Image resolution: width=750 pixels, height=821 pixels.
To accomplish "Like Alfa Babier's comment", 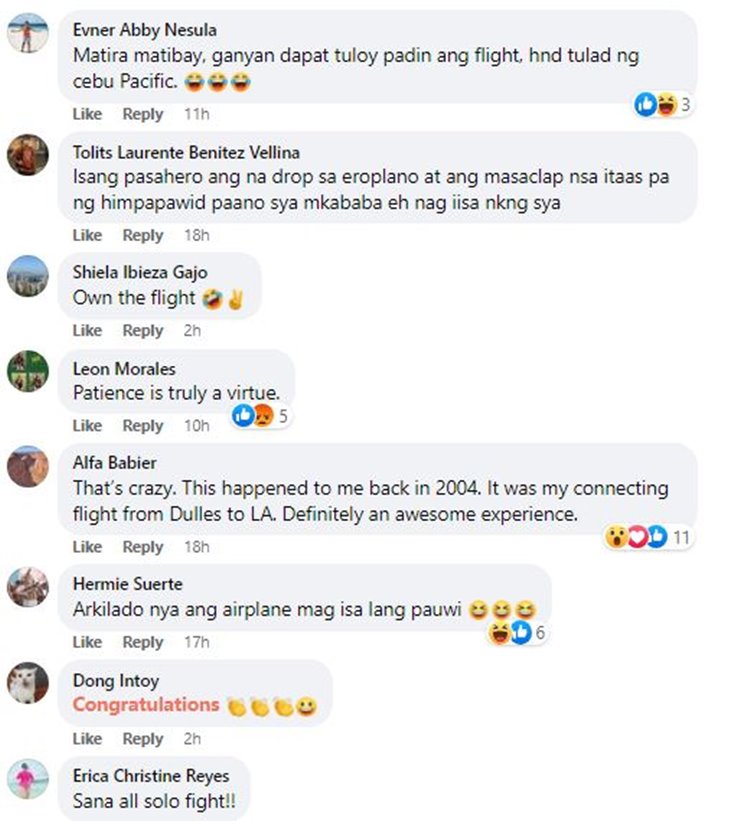I will tap(87, 547).
